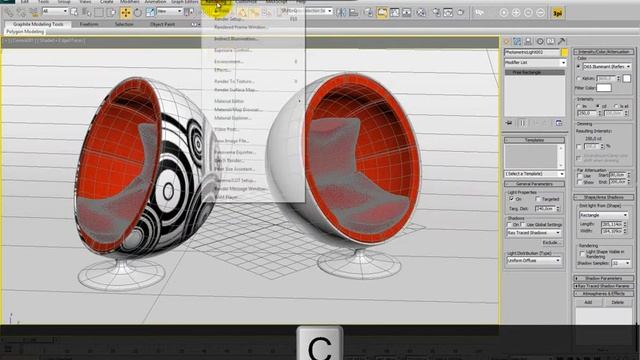Enable Light Shape Visible in Rendering
The image size is (640, 360).
(x=582, y=254)
